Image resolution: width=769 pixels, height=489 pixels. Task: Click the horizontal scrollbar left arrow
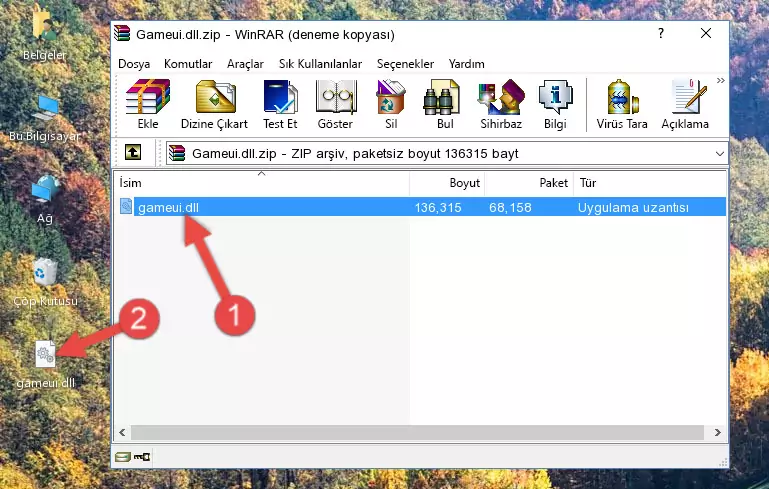122,433
